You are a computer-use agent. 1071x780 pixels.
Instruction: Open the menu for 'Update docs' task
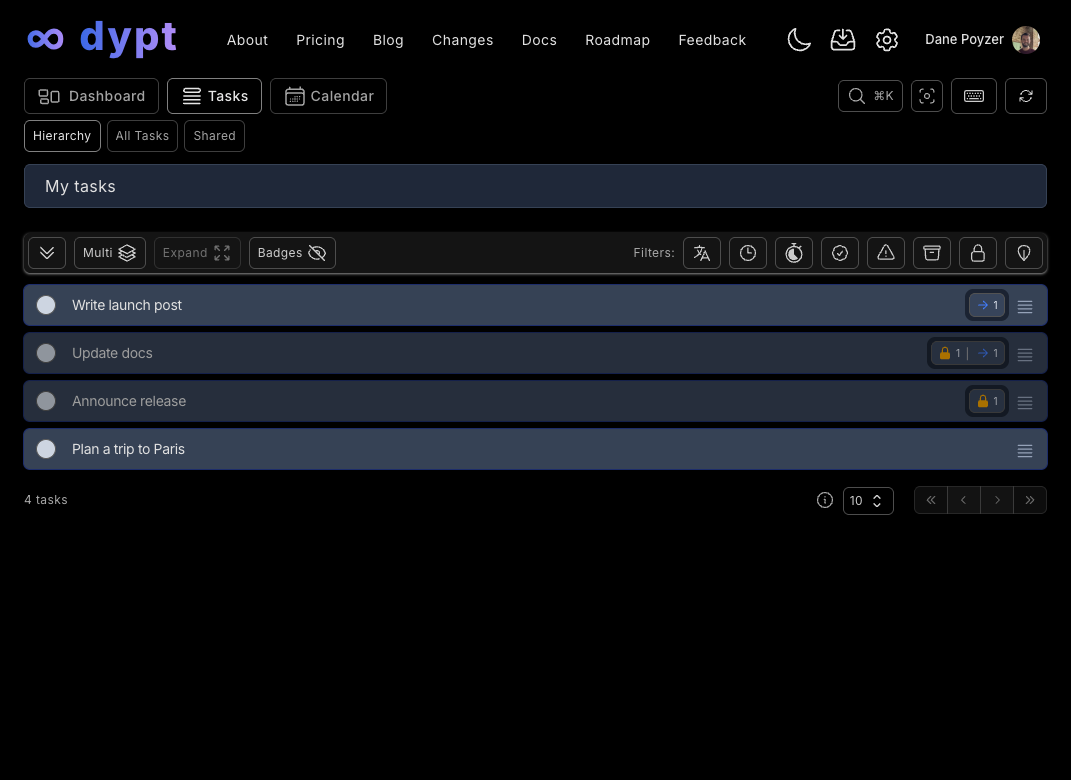[x=1025, y=354]
